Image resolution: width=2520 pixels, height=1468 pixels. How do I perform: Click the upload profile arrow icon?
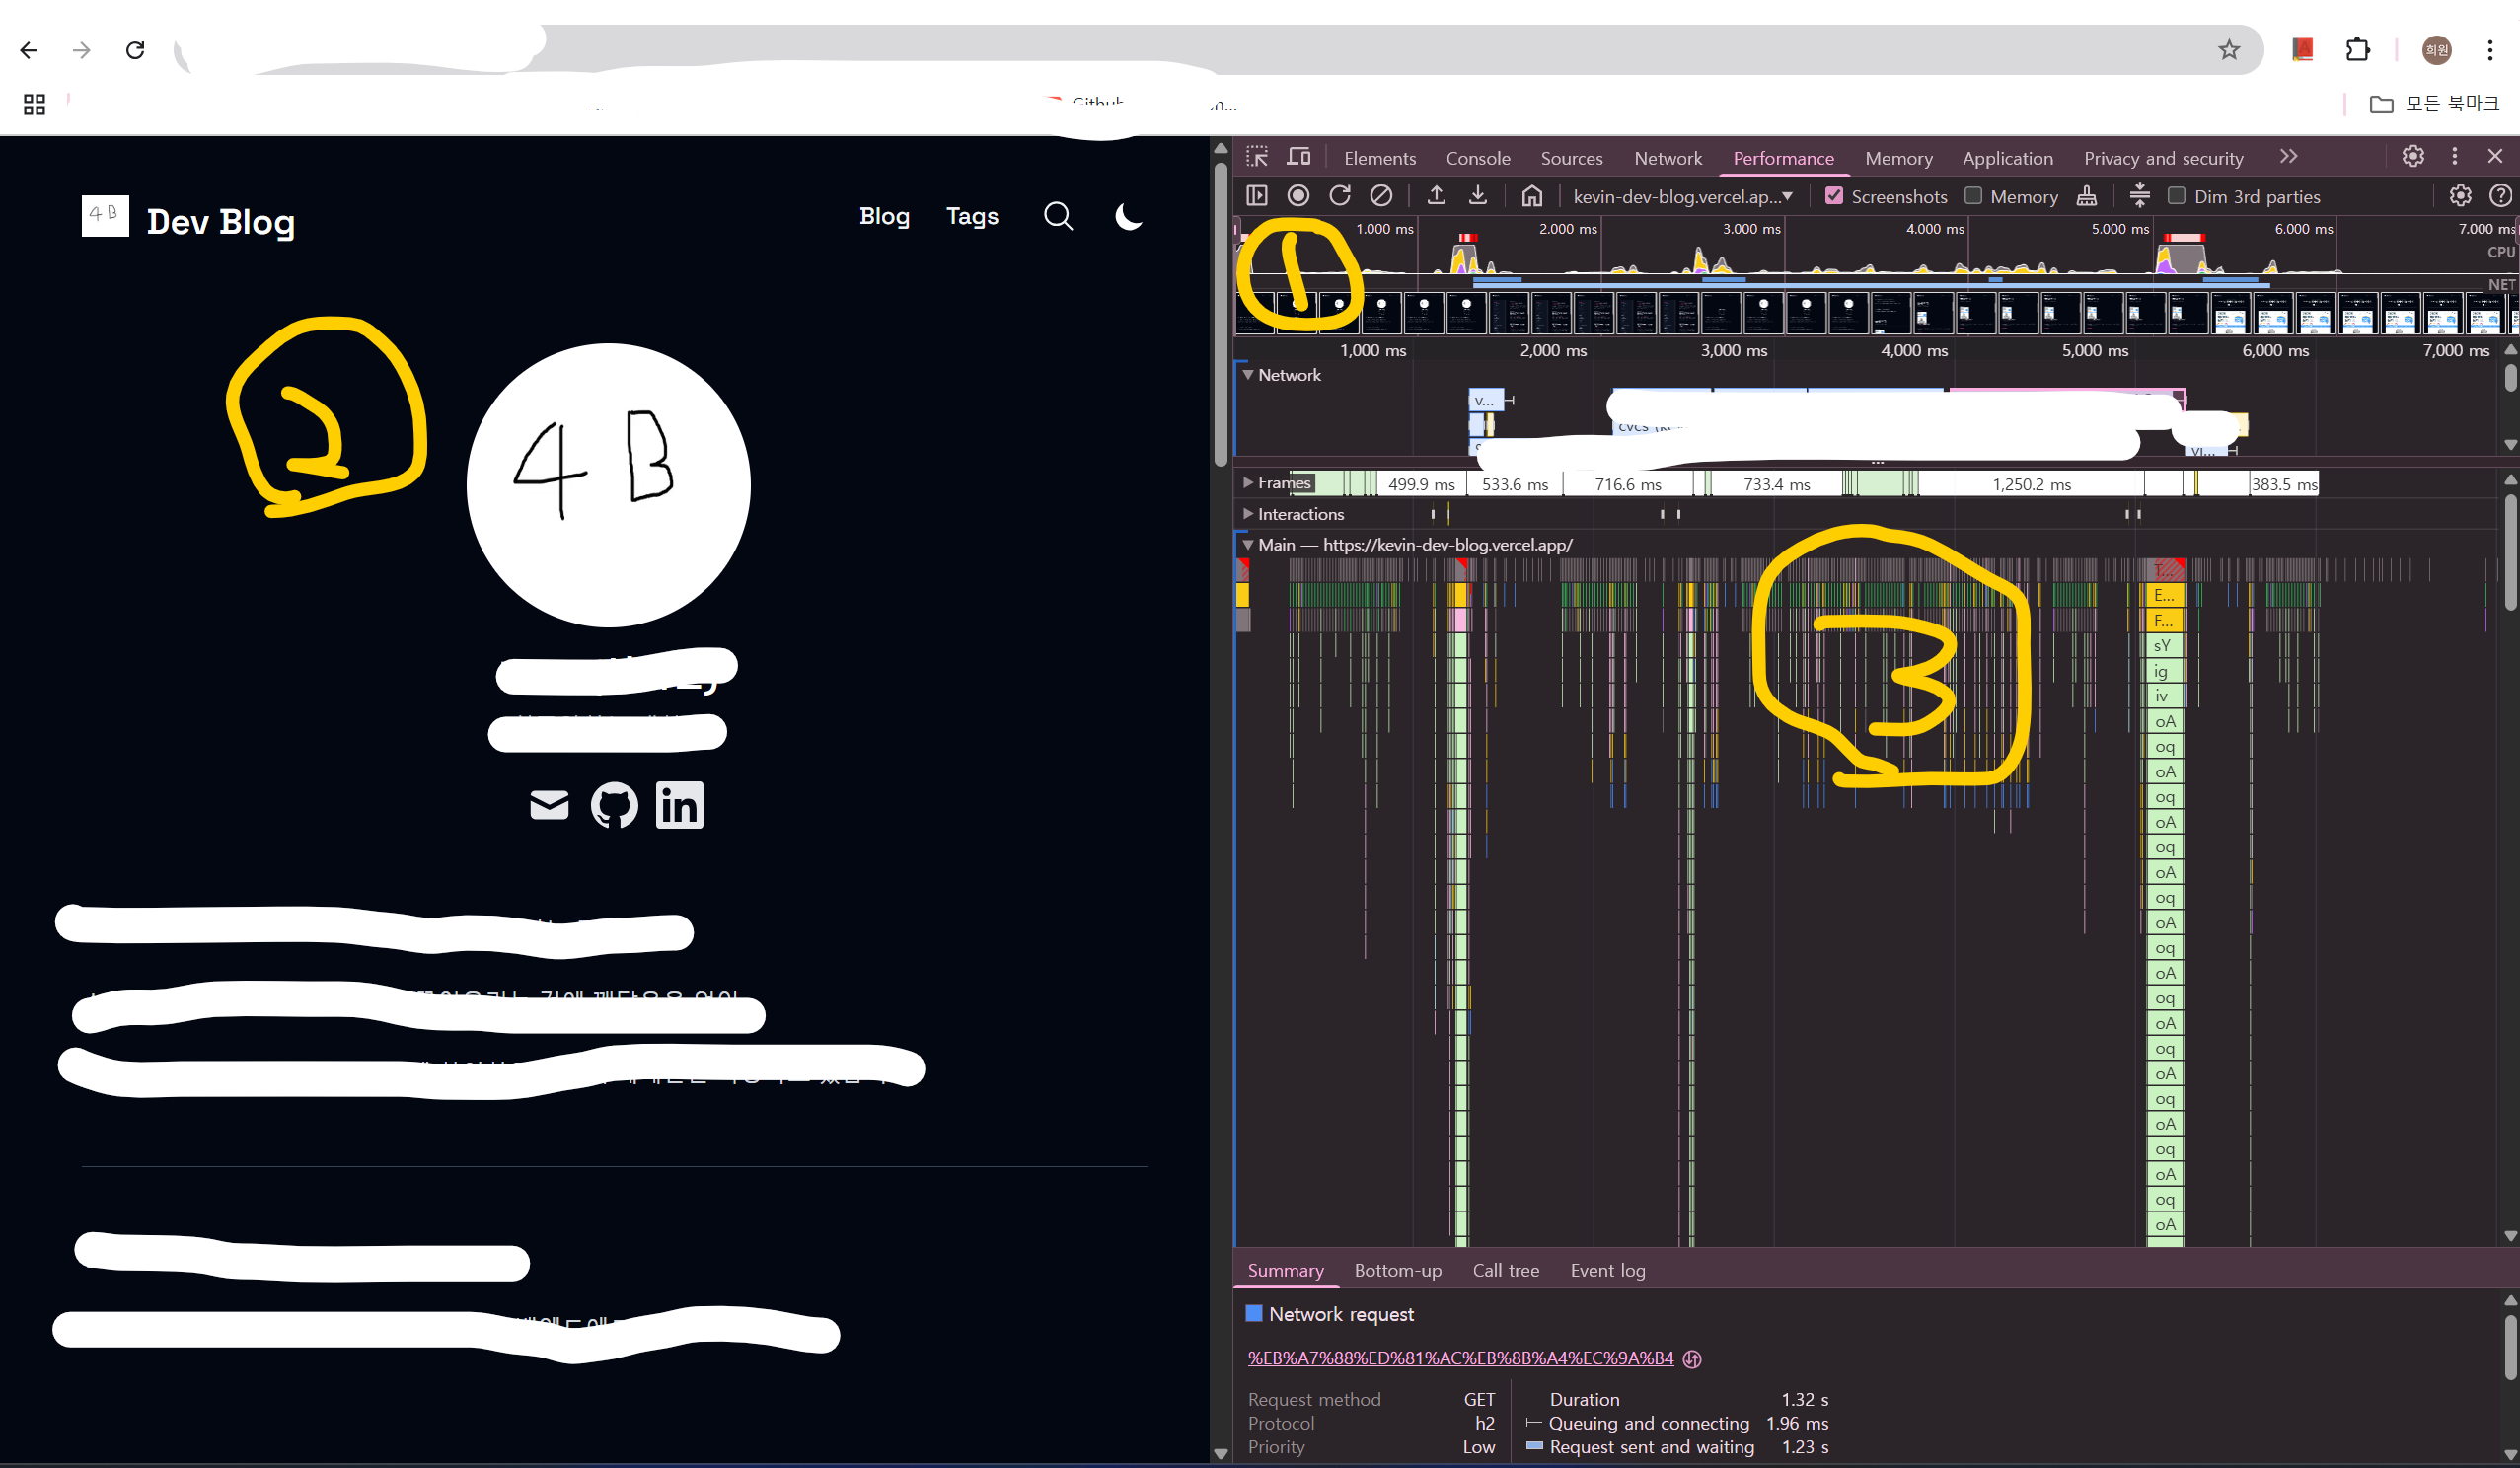click(1436, 196)
